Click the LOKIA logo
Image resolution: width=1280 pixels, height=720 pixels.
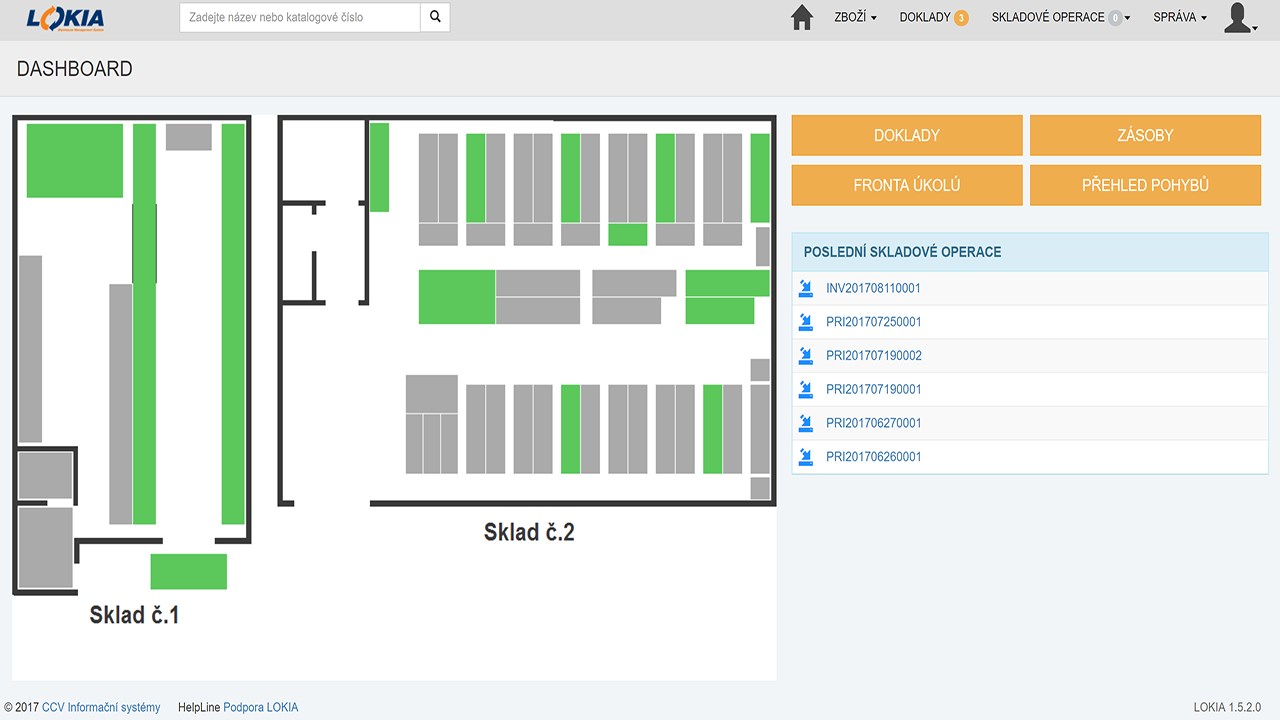click(66, 17)
